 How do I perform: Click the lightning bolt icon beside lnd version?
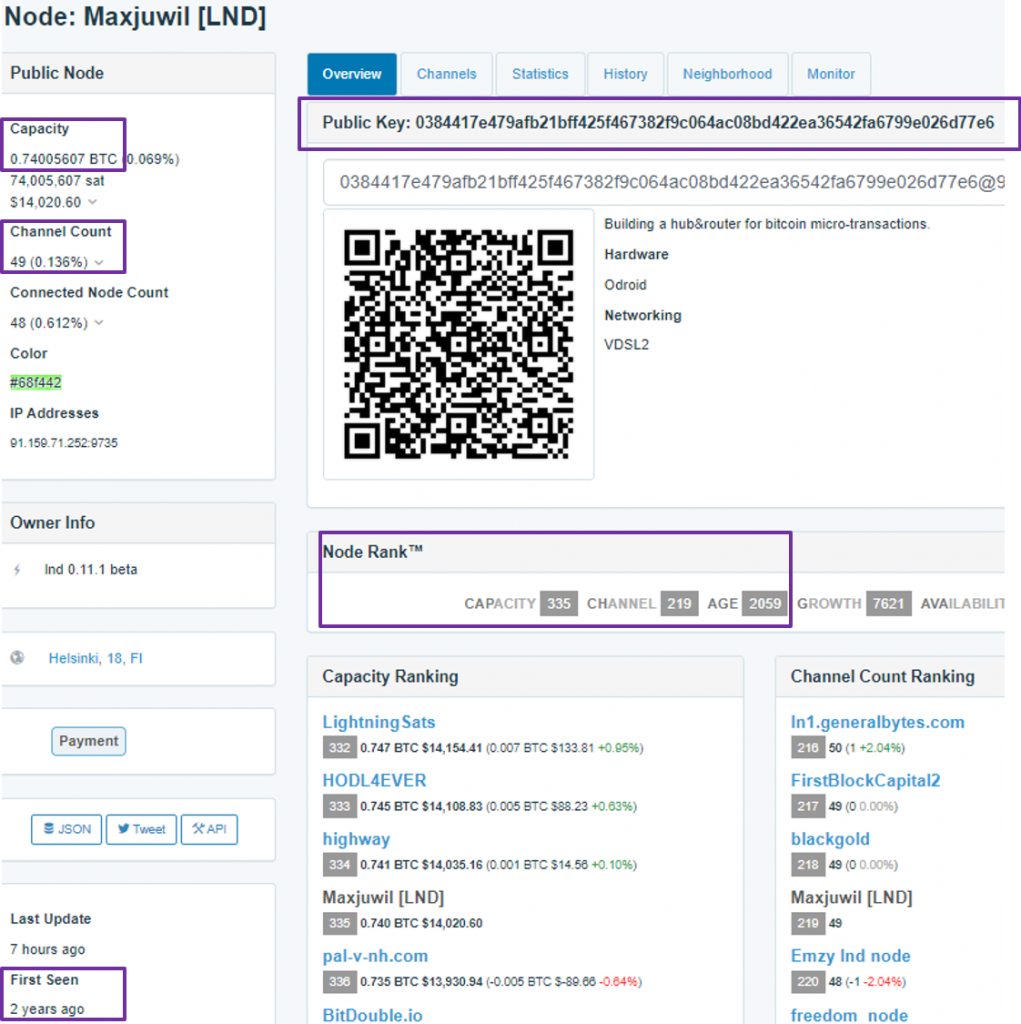pos(17,569)
